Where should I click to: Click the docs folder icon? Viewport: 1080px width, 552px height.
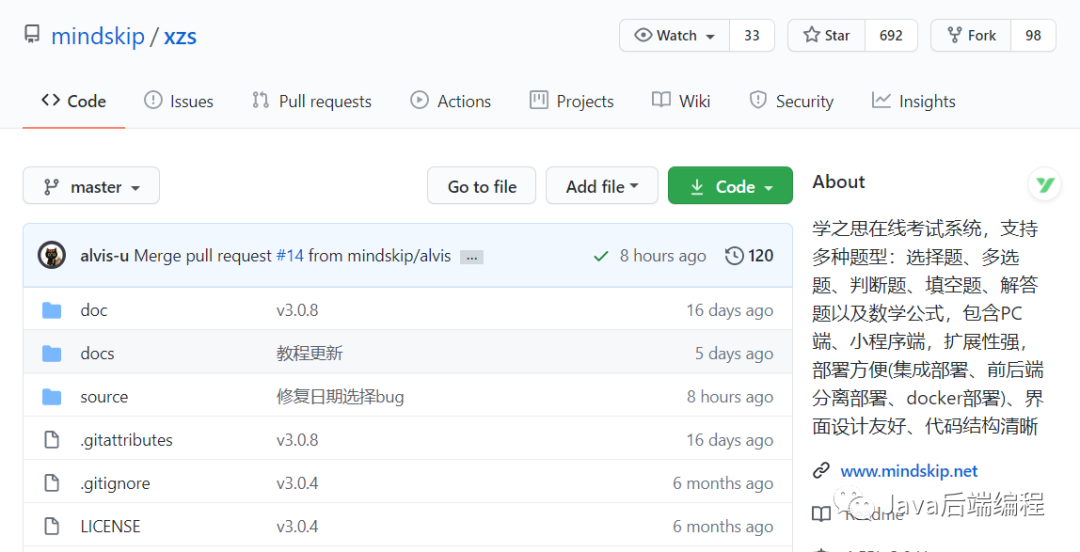[52, 354]
